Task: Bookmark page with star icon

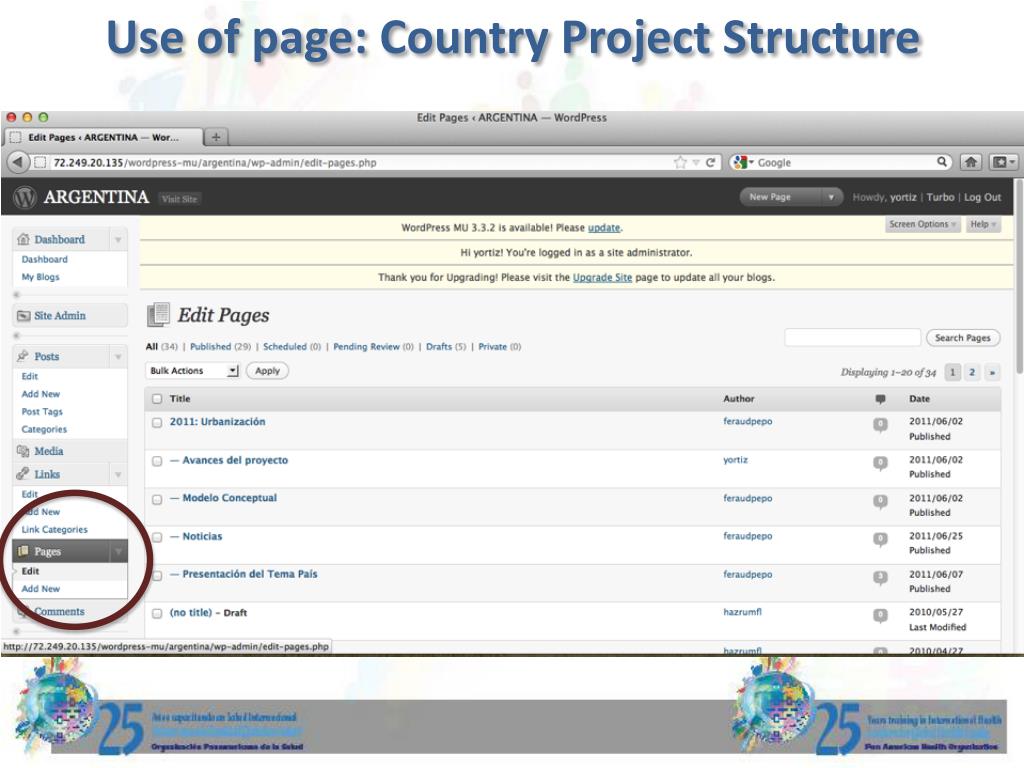Action: pos(680,162)
